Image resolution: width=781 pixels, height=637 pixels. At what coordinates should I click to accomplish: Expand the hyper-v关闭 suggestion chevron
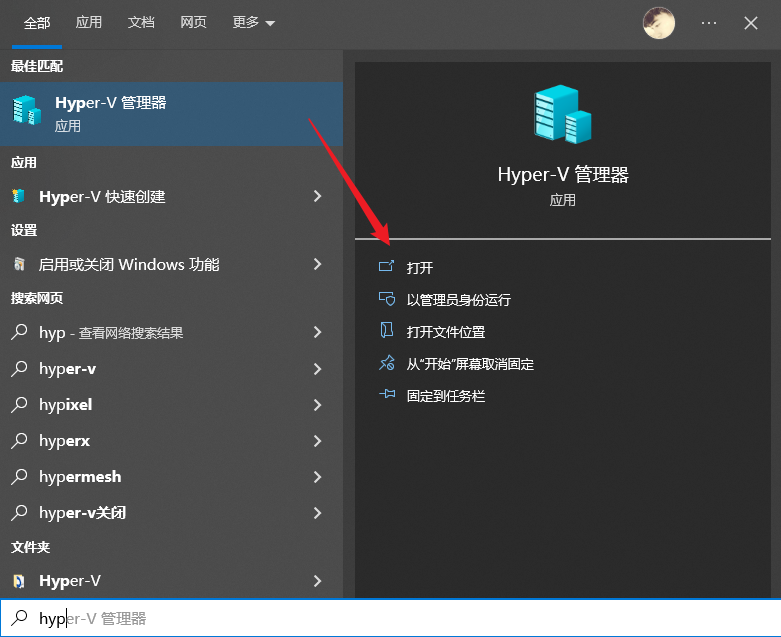click(x=317, y=513)
